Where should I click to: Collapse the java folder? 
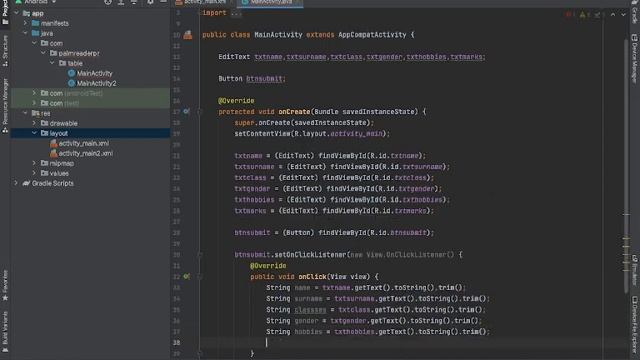(25, 33)
